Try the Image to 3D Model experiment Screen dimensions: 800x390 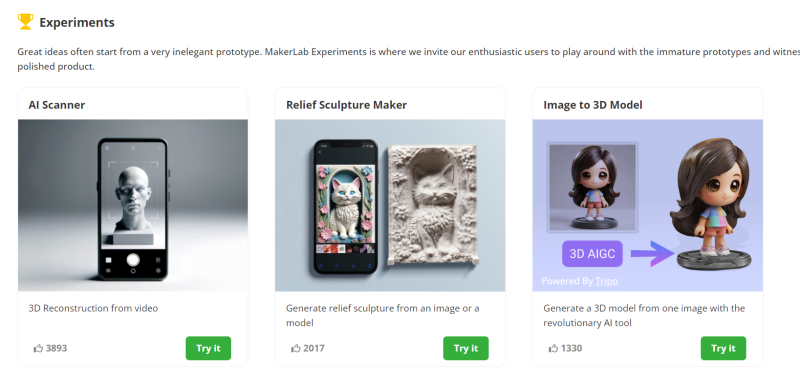pos(723,348)
